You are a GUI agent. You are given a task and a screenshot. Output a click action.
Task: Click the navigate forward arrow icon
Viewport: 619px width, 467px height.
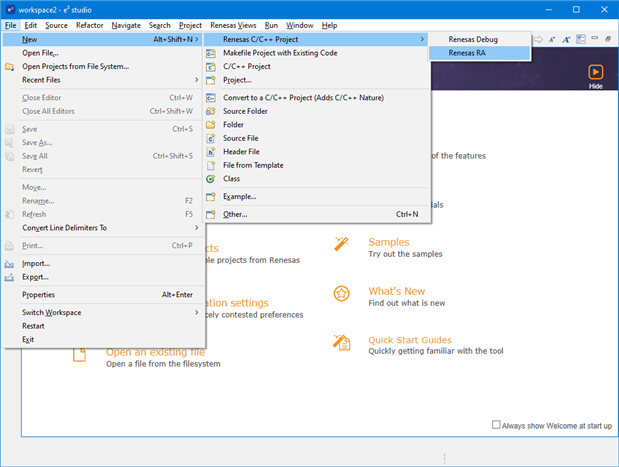click(538, 39)
